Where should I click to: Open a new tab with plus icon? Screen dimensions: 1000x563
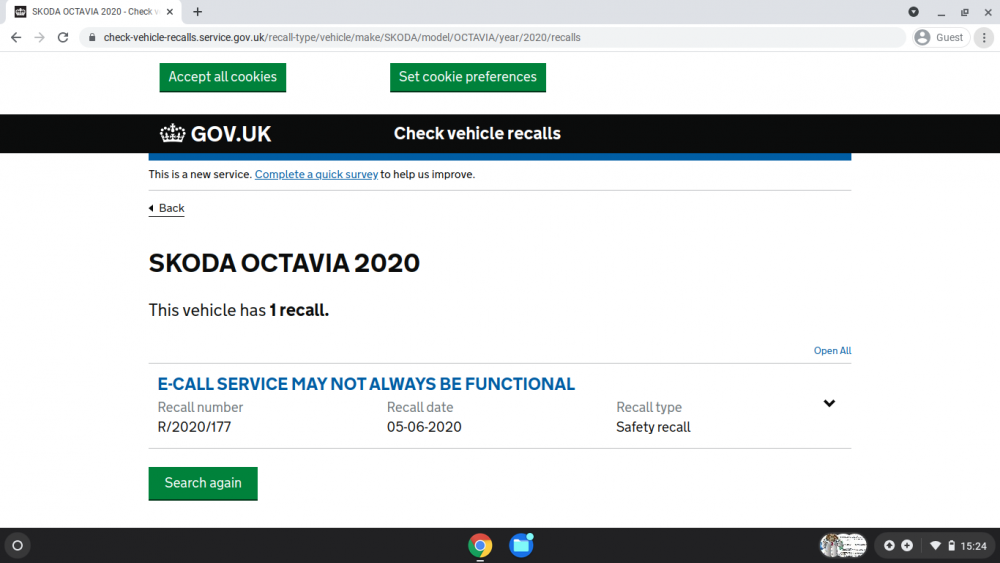[198, 11]
